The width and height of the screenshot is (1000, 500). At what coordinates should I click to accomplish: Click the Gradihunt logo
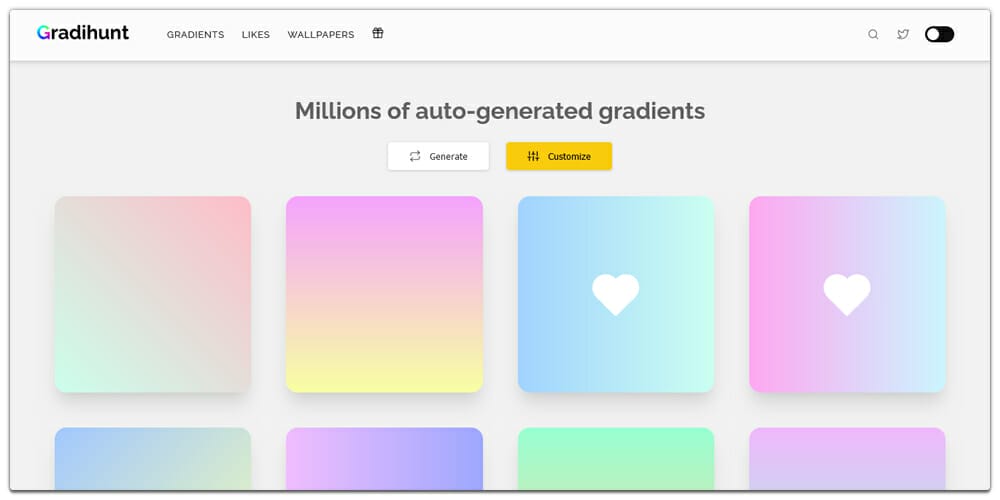click(83, 33)
